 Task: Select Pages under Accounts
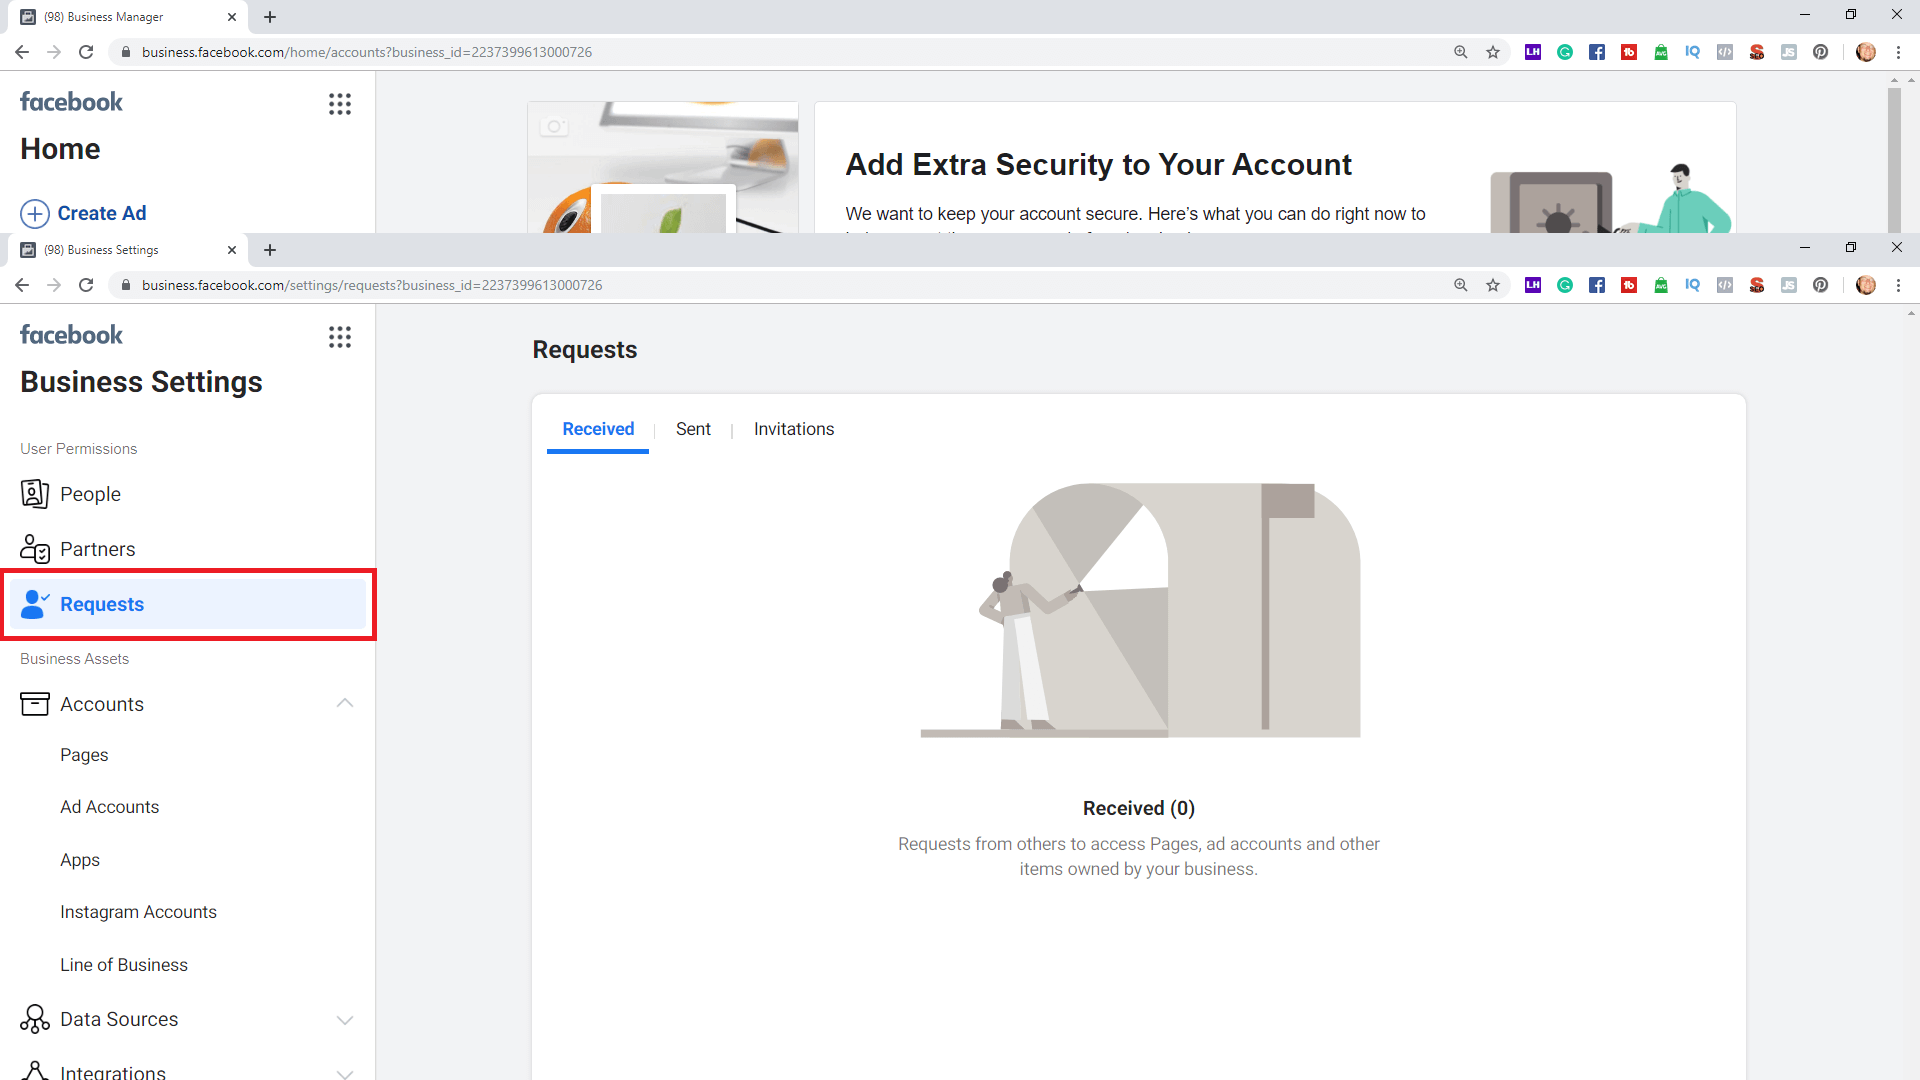tap(84, 755)
